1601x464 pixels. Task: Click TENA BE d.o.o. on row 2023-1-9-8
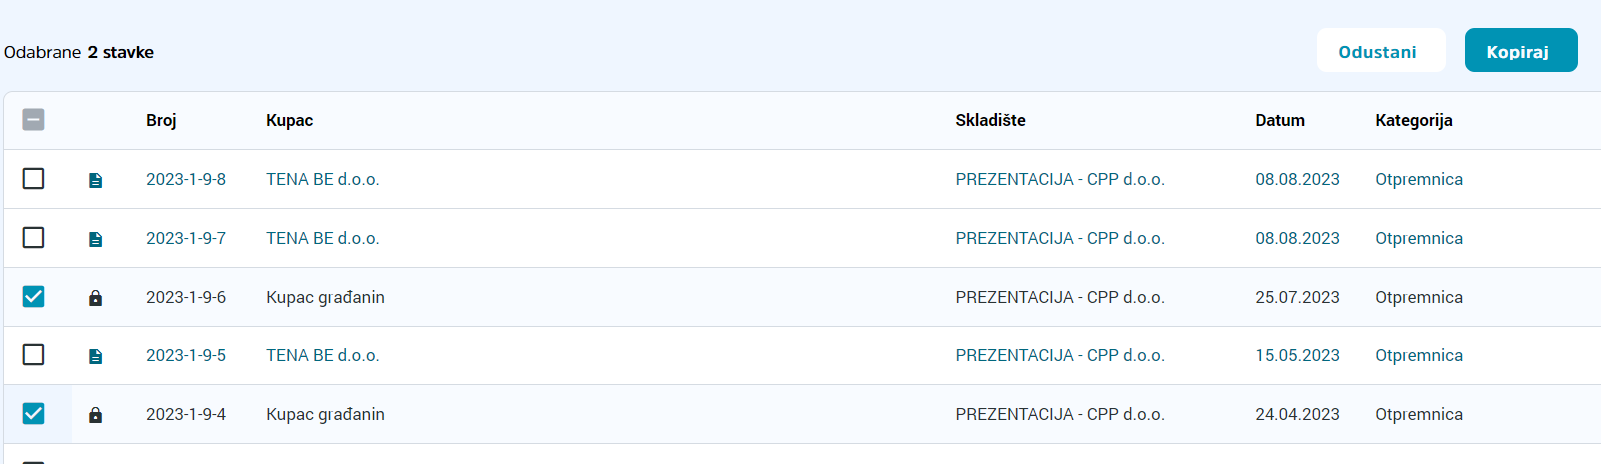pyautogui.click(x=323, y=179)
